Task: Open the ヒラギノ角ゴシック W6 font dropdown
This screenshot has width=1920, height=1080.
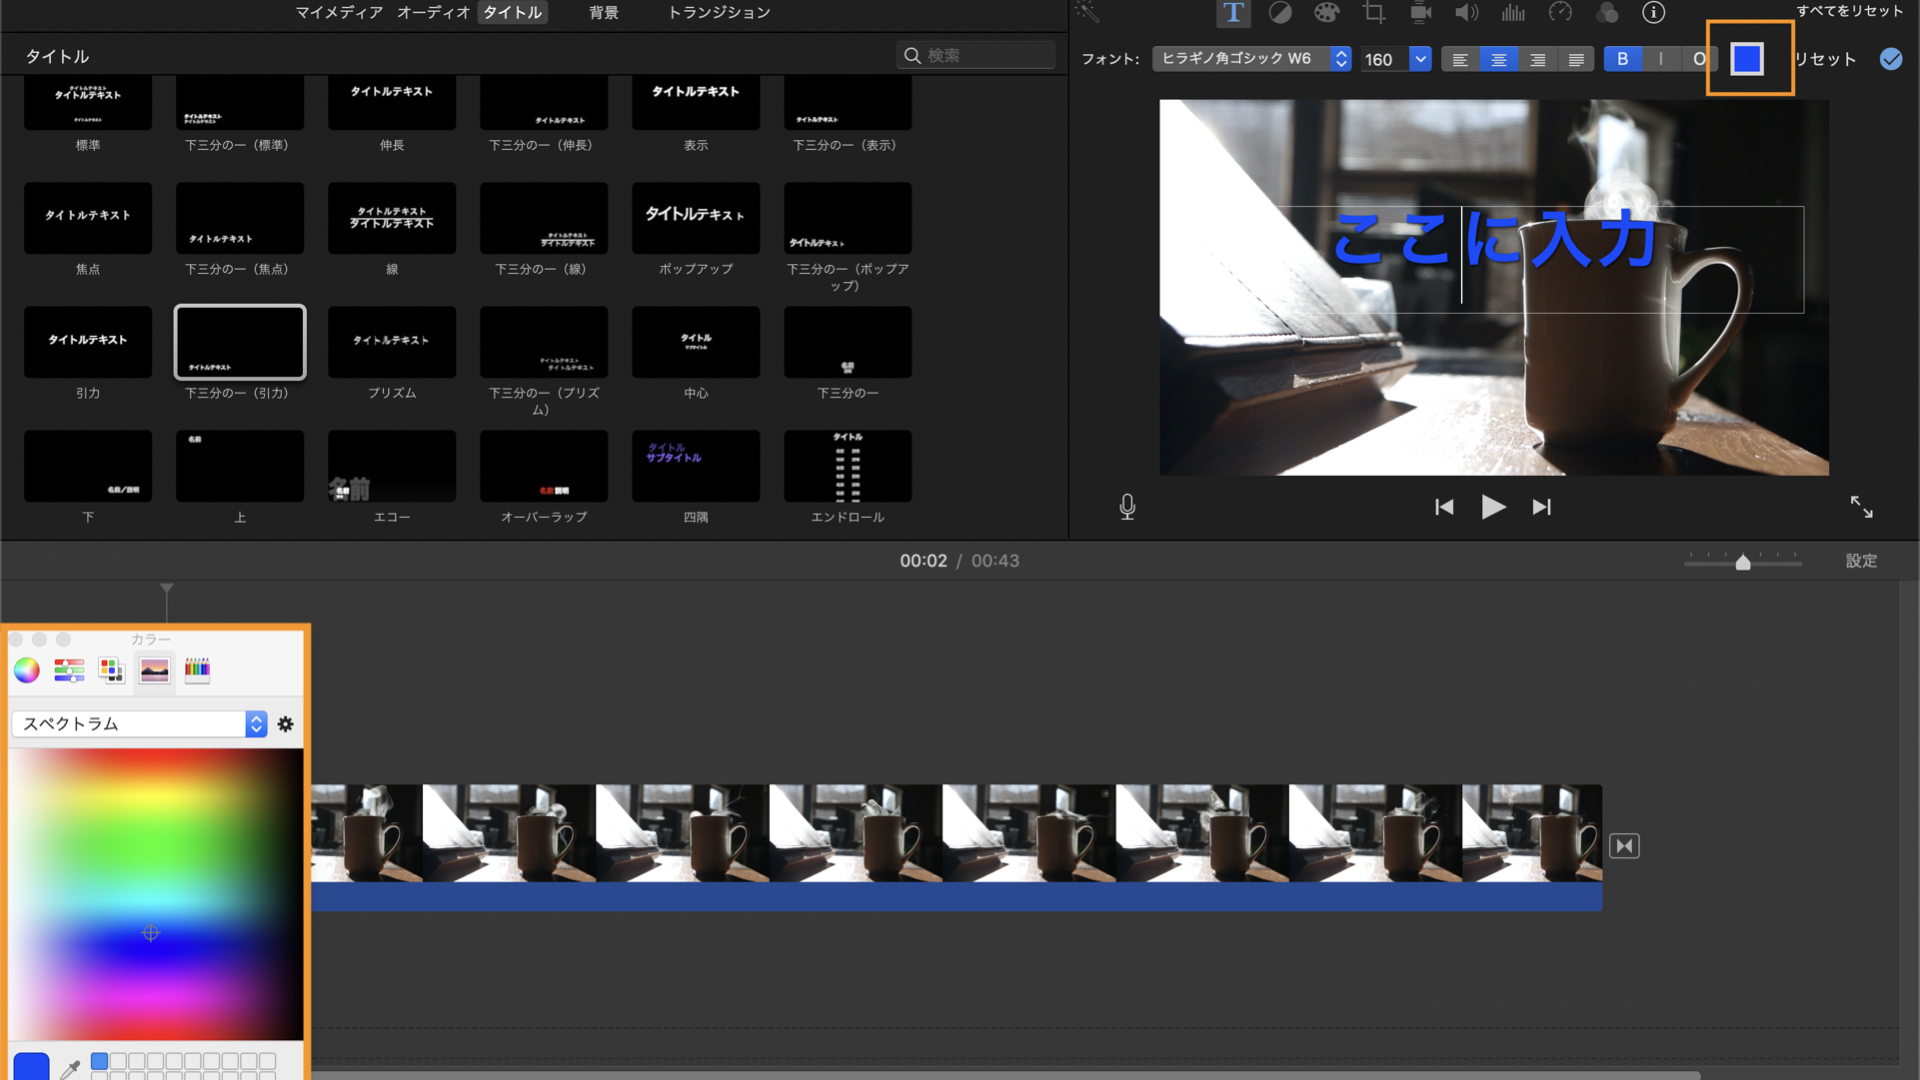Action: 1252,59
